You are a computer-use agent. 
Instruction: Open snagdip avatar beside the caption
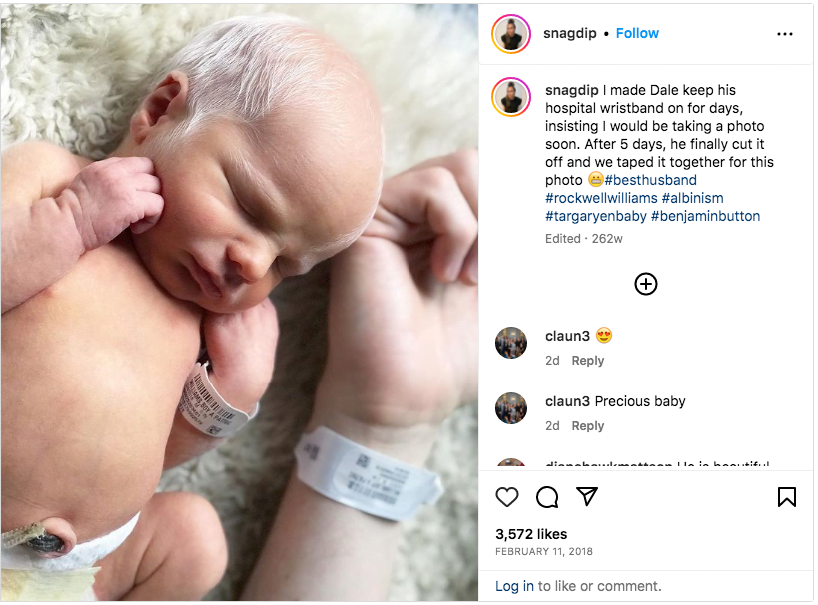(x=511, y=97)
